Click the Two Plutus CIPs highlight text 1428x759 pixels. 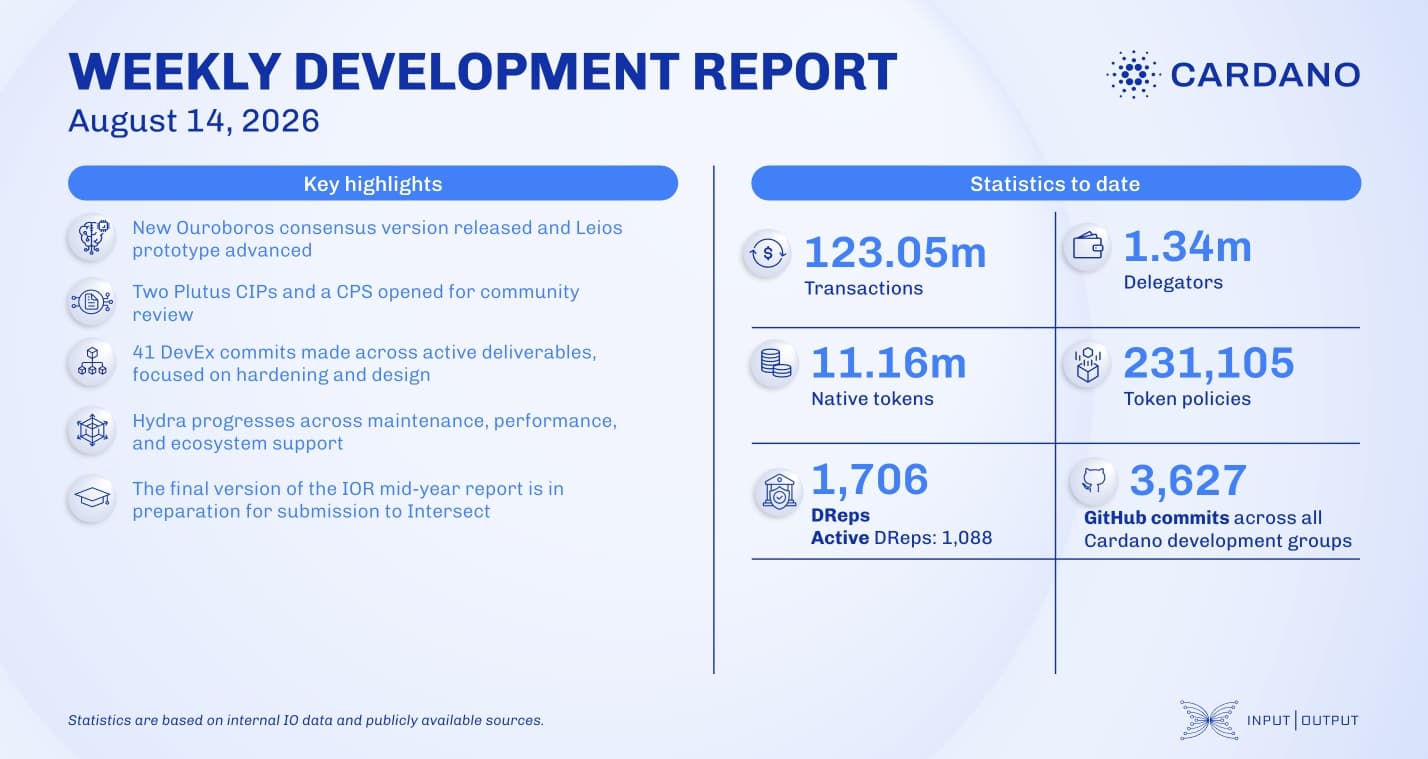(x=356, y=303)
